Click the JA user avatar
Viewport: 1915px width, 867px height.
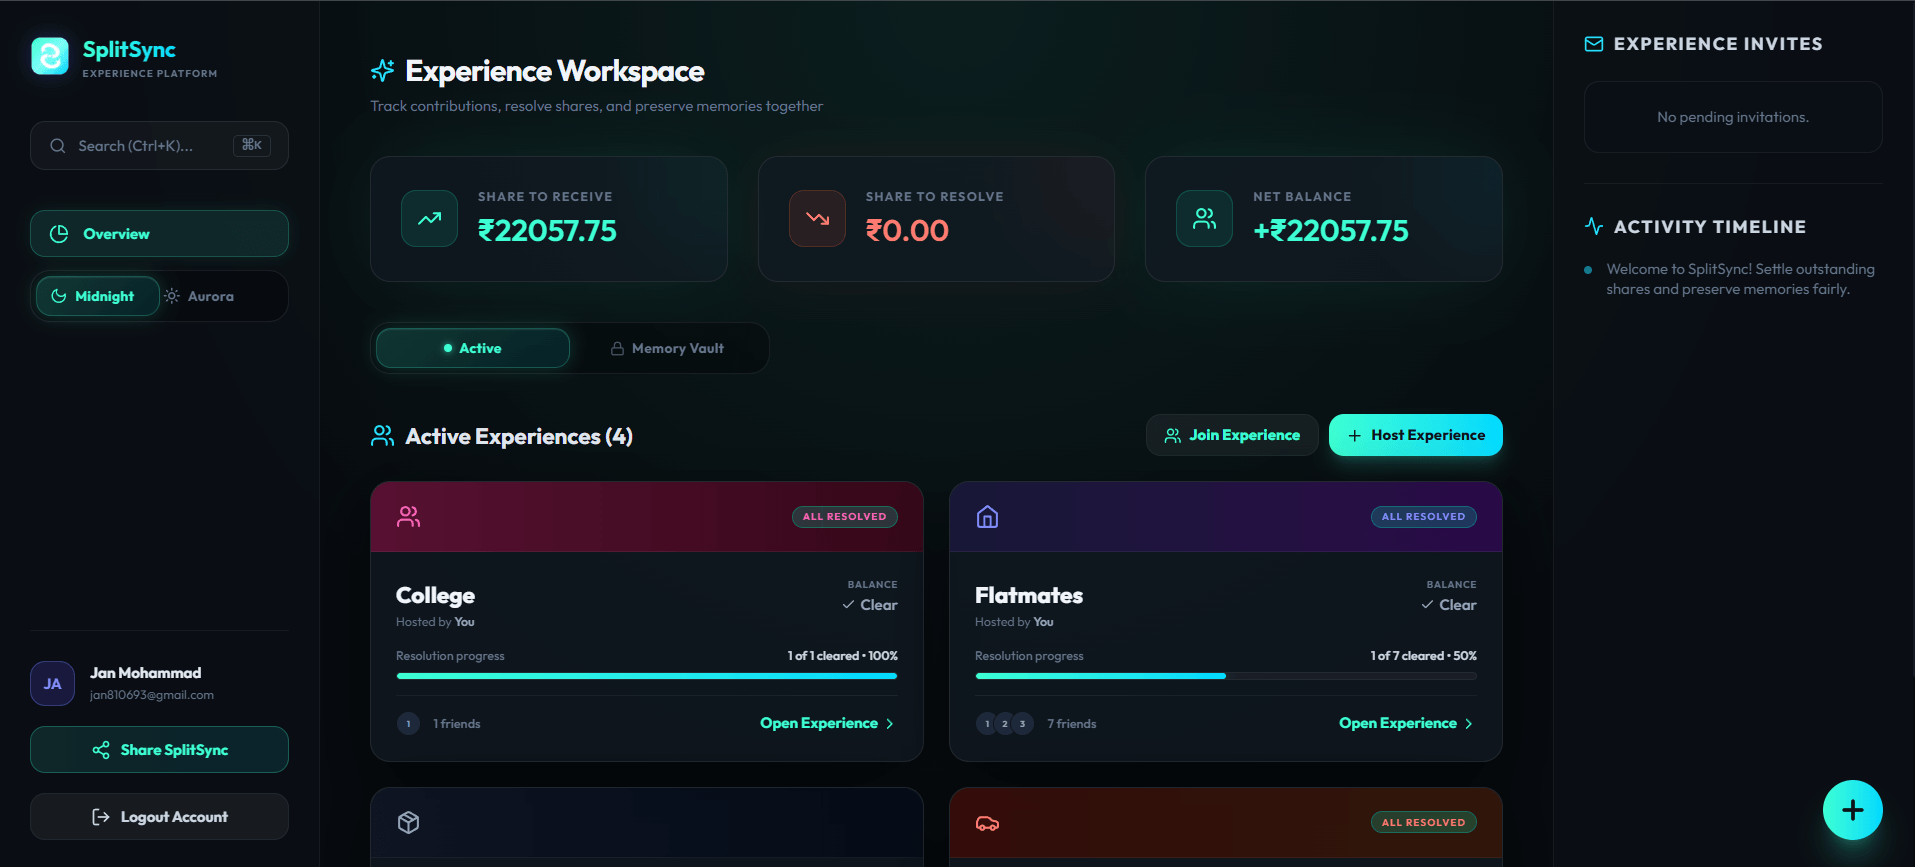[x=52, y=684]
